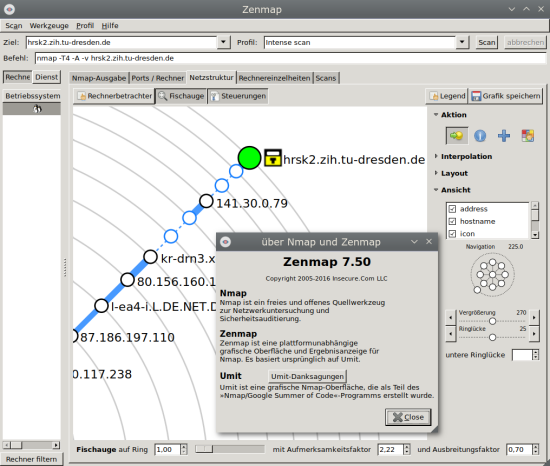Click the untere Ringlücke spinner
Viewport: 550px width, 466px height.
pyautogui.click(x=525, y=355)
